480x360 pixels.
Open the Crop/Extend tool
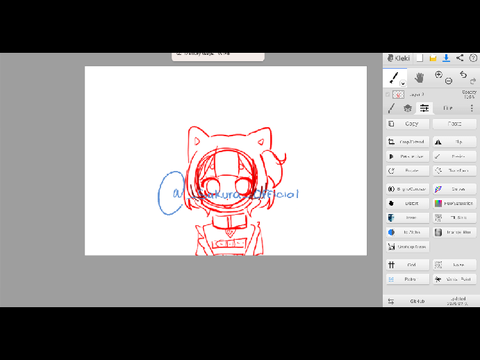pyautogui.click(x=408, y=142)
